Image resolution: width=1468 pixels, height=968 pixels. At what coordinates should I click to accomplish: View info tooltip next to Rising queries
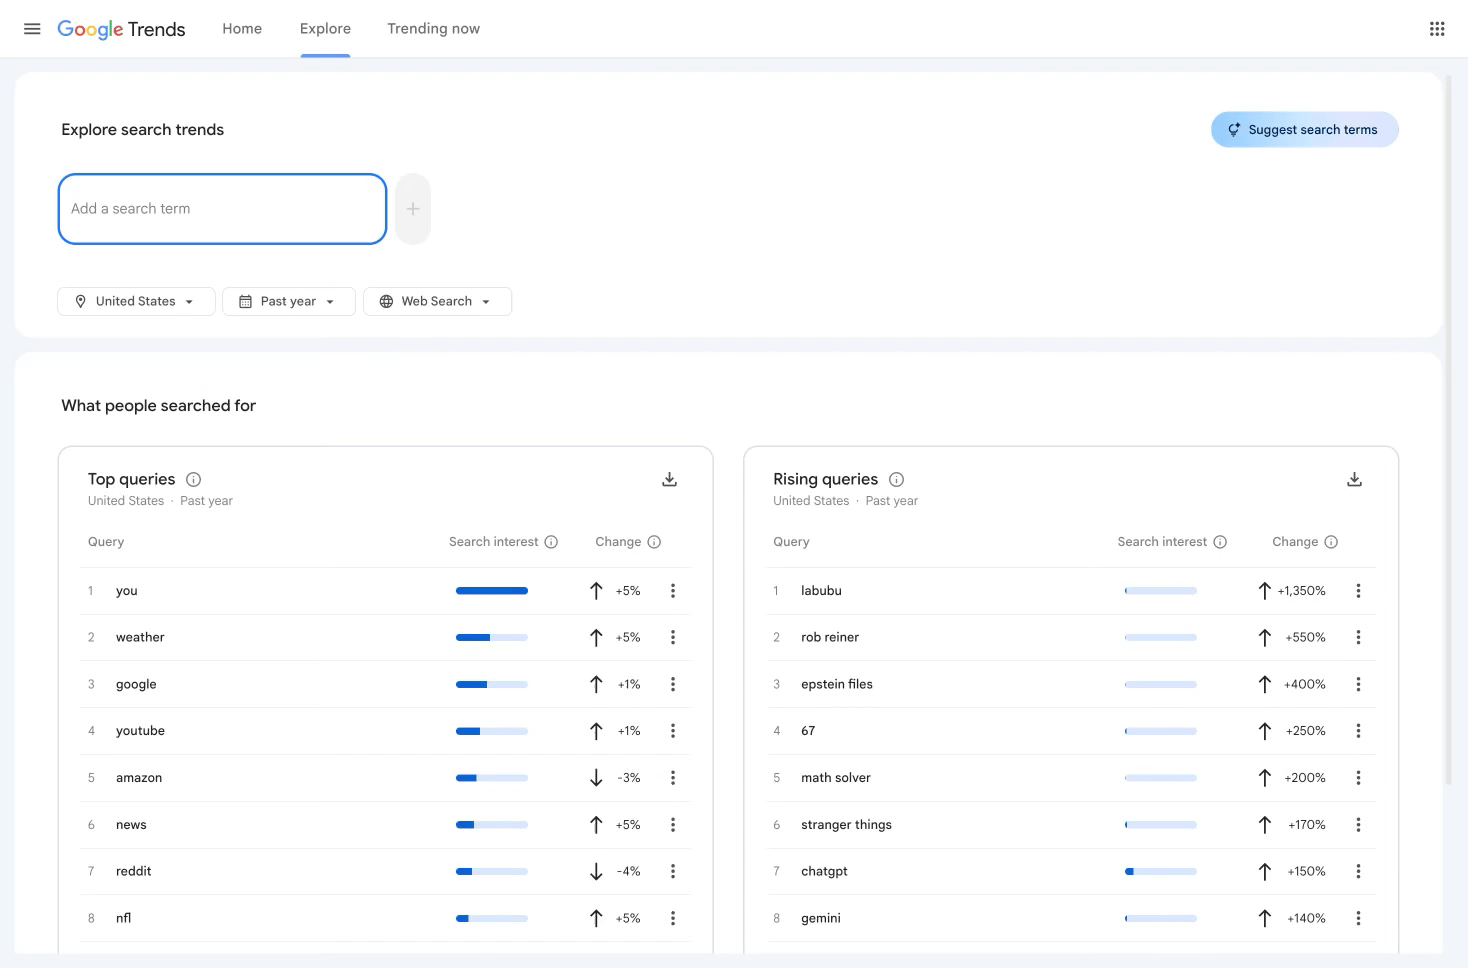click(896, 479)
